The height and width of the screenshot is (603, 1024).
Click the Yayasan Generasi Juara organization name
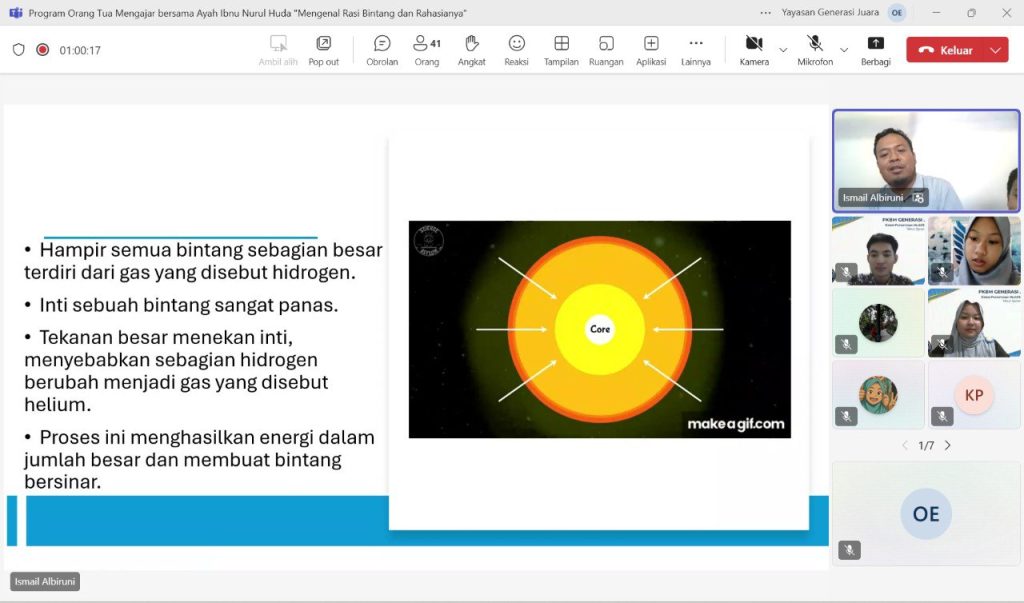click(x=830, y=12)
